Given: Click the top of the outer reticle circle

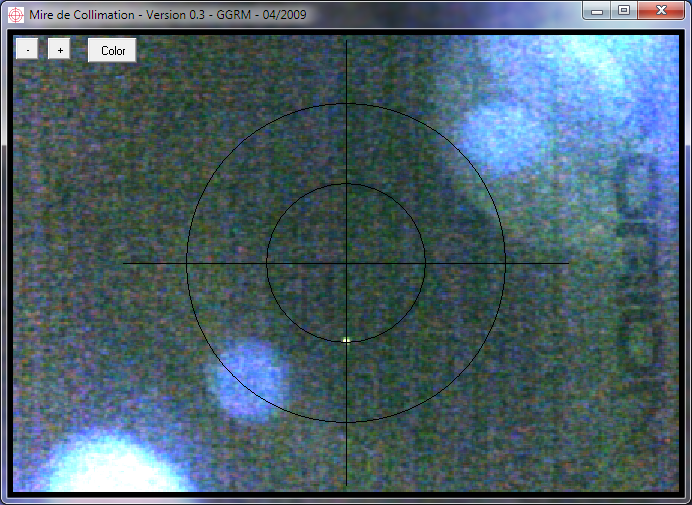Looking at the screenshot, I should [x=346, y=104].
